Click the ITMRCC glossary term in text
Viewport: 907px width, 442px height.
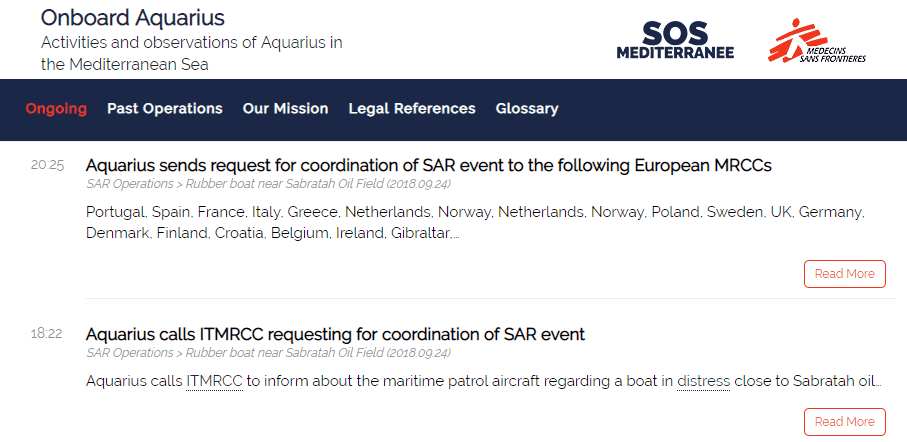(x=214, y=382)
